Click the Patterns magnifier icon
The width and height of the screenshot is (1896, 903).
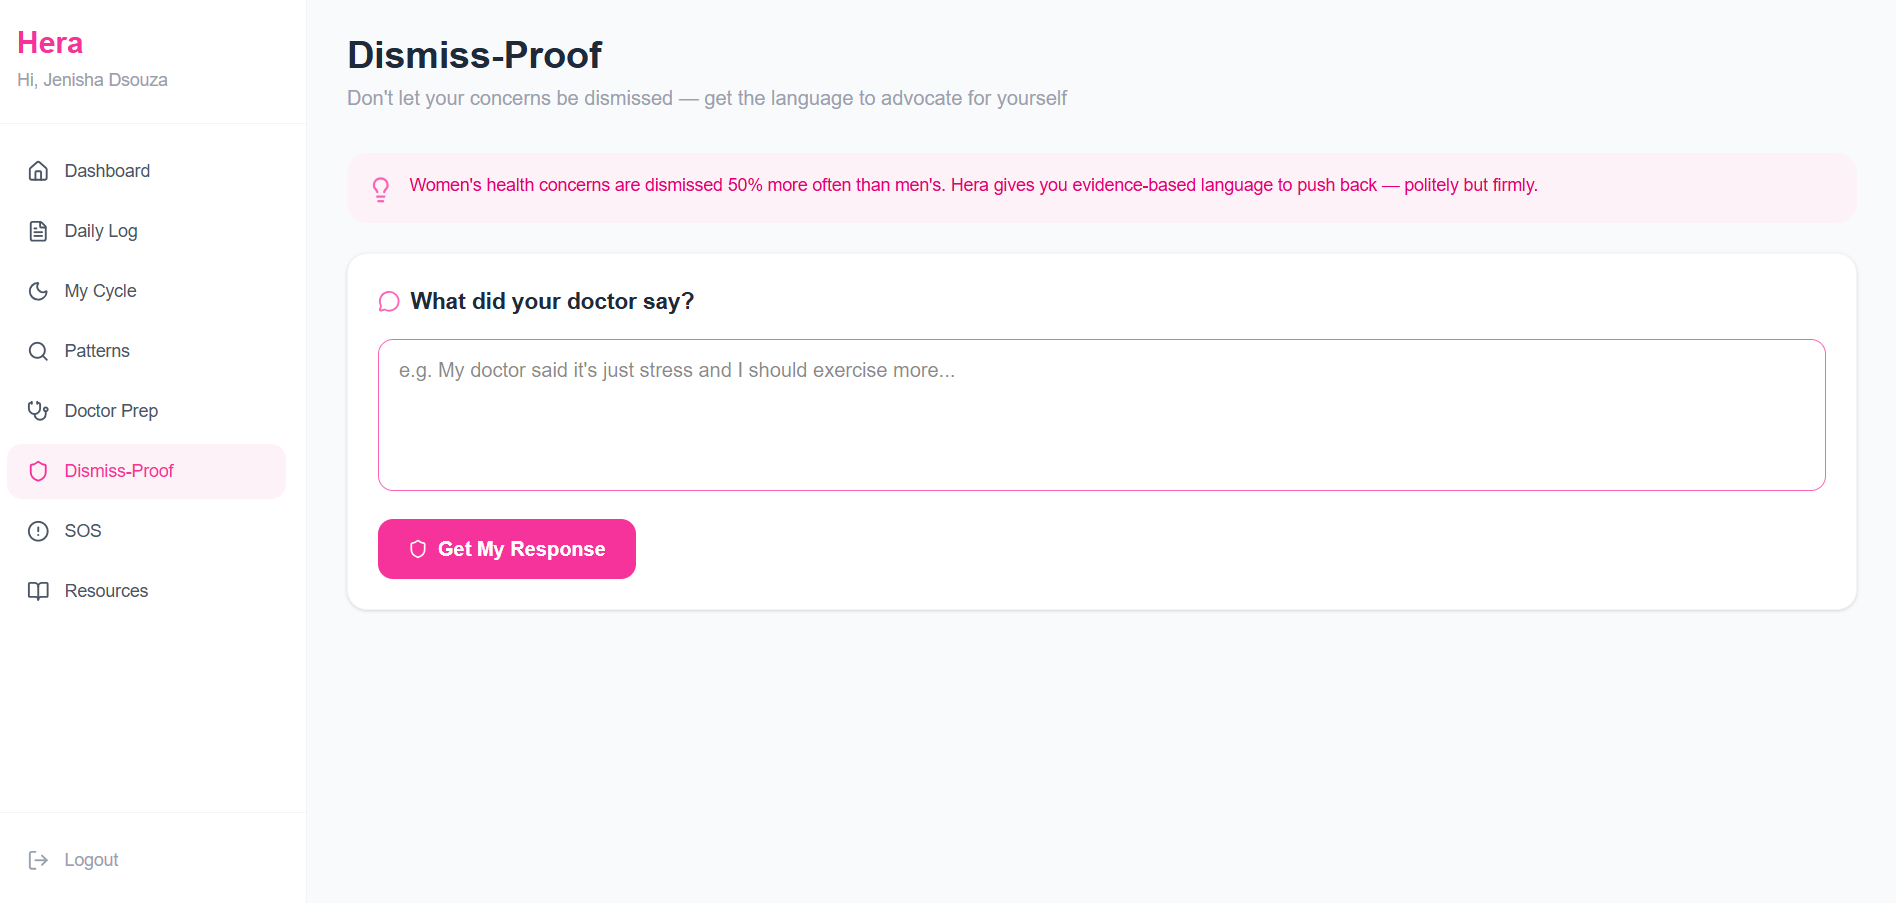pyautogui.click(x=38, y=351)
